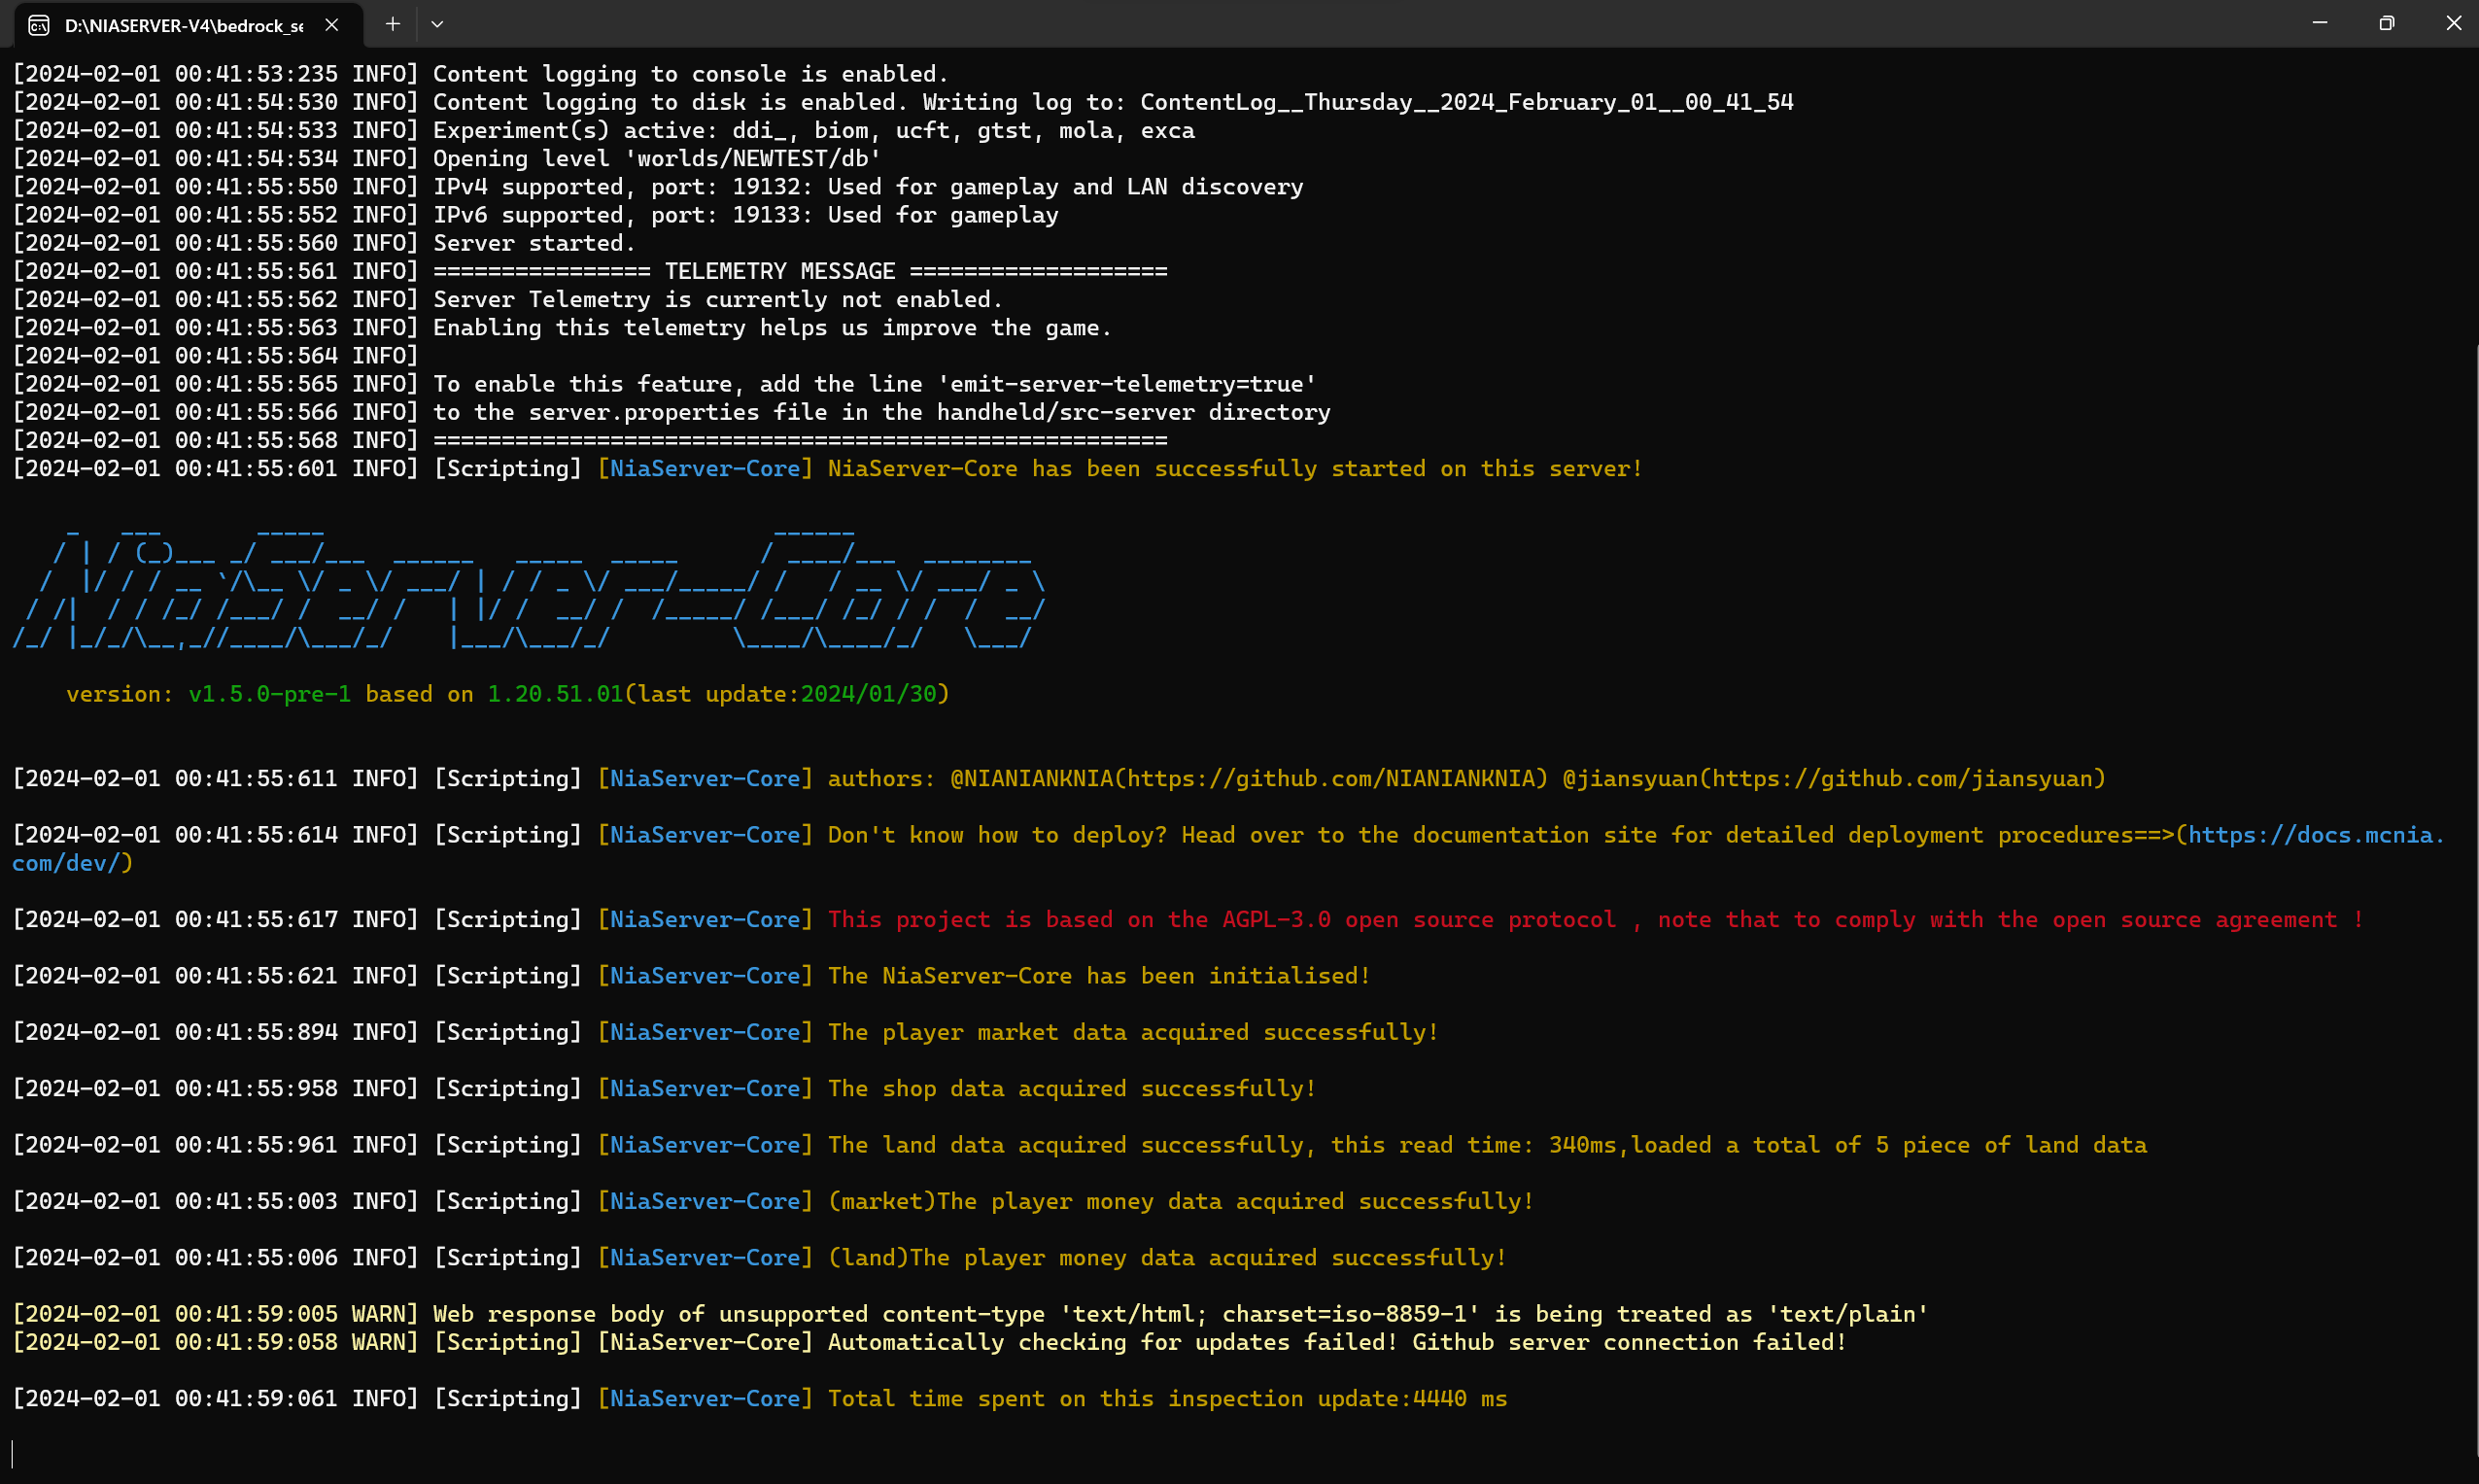Click the terminal icon on the tab
Screen dimensions: 2479x1484
pyautogui.click(x=39, y=26)
